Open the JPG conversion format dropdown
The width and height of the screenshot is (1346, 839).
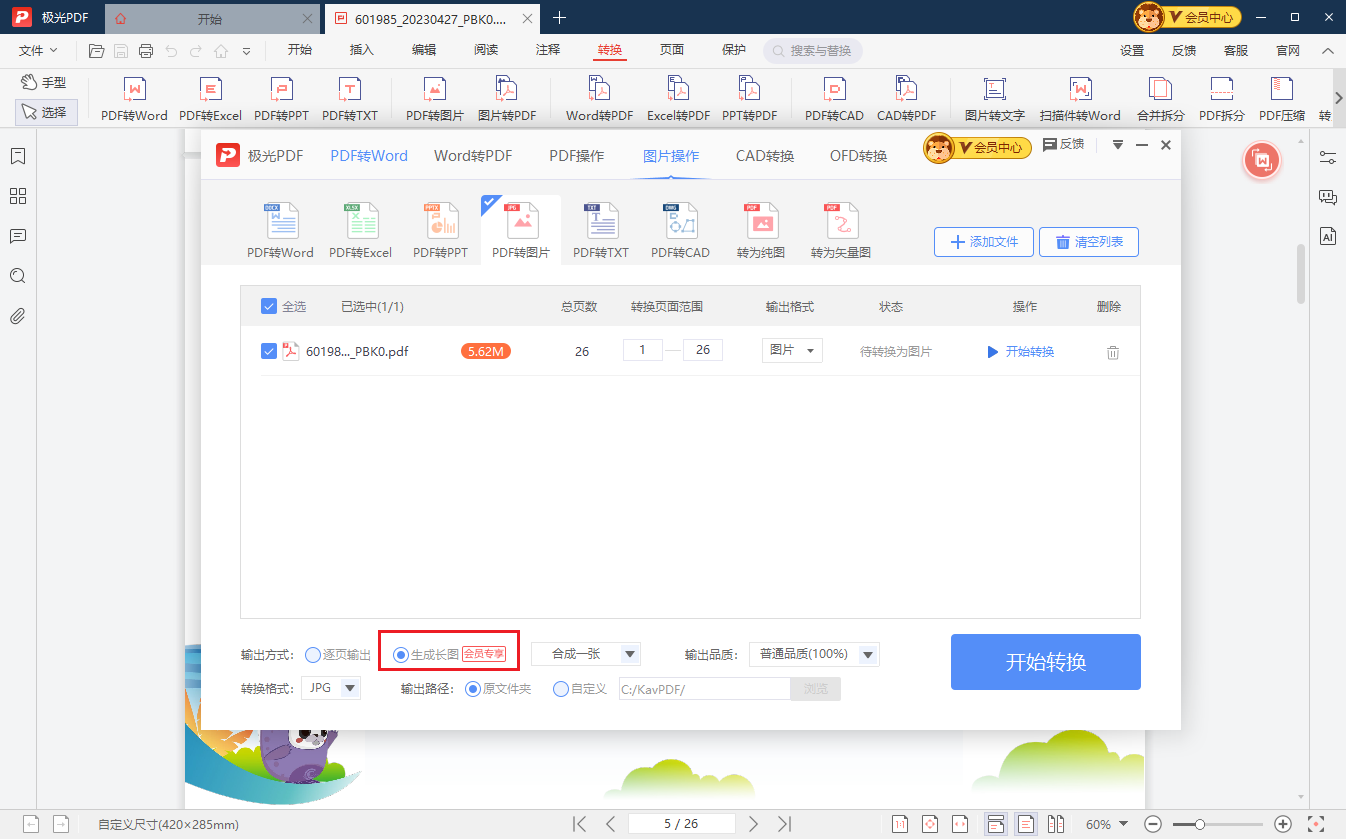click(330, 688)
